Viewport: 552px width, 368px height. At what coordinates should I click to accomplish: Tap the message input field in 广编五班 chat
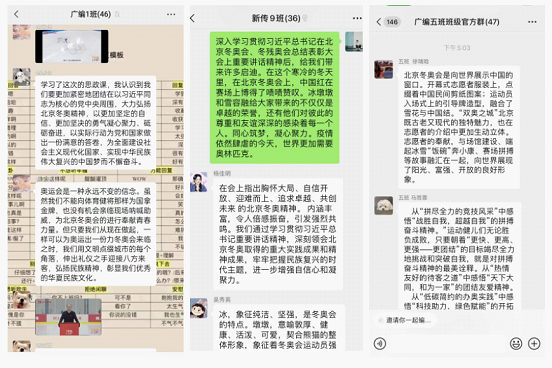click(x=447, y=344)
